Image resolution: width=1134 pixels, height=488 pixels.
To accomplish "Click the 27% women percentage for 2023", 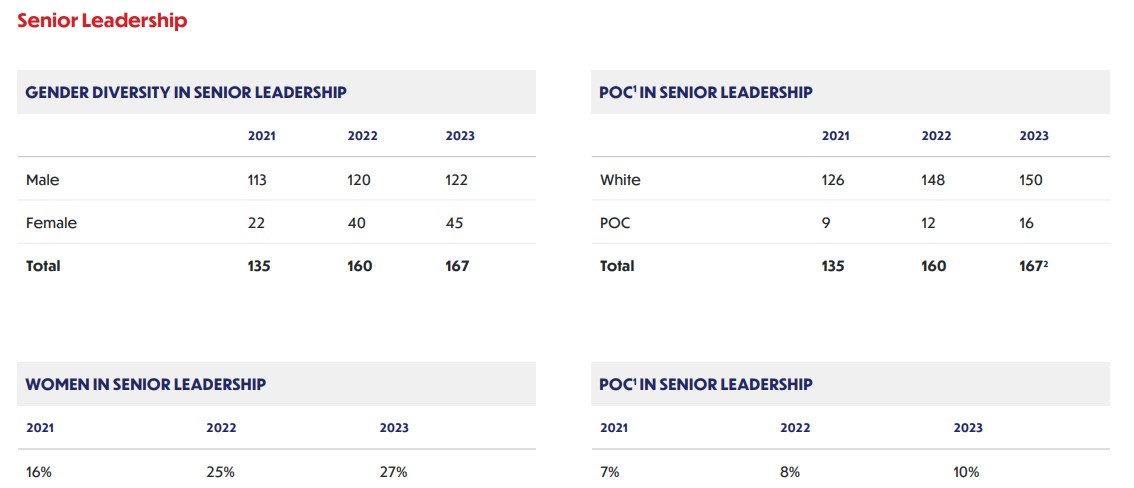I will [x=394, y=472].
